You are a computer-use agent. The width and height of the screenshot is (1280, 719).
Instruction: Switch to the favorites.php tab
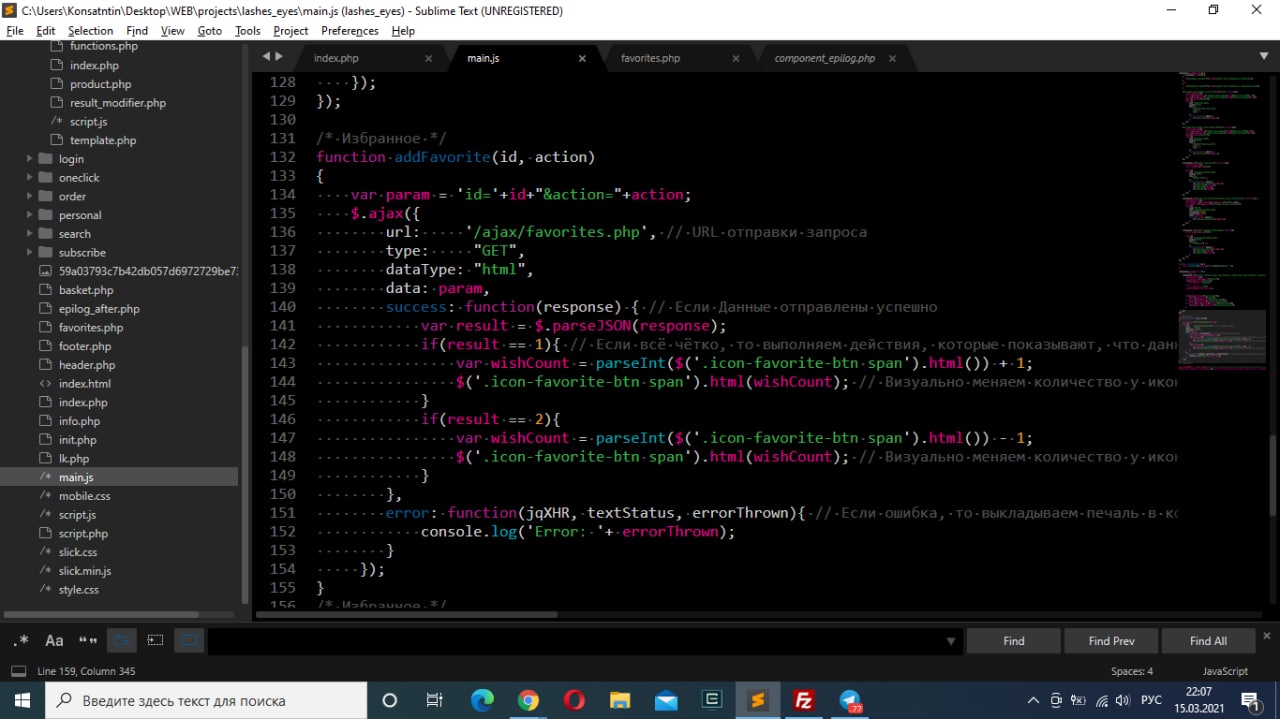[650, 58]
